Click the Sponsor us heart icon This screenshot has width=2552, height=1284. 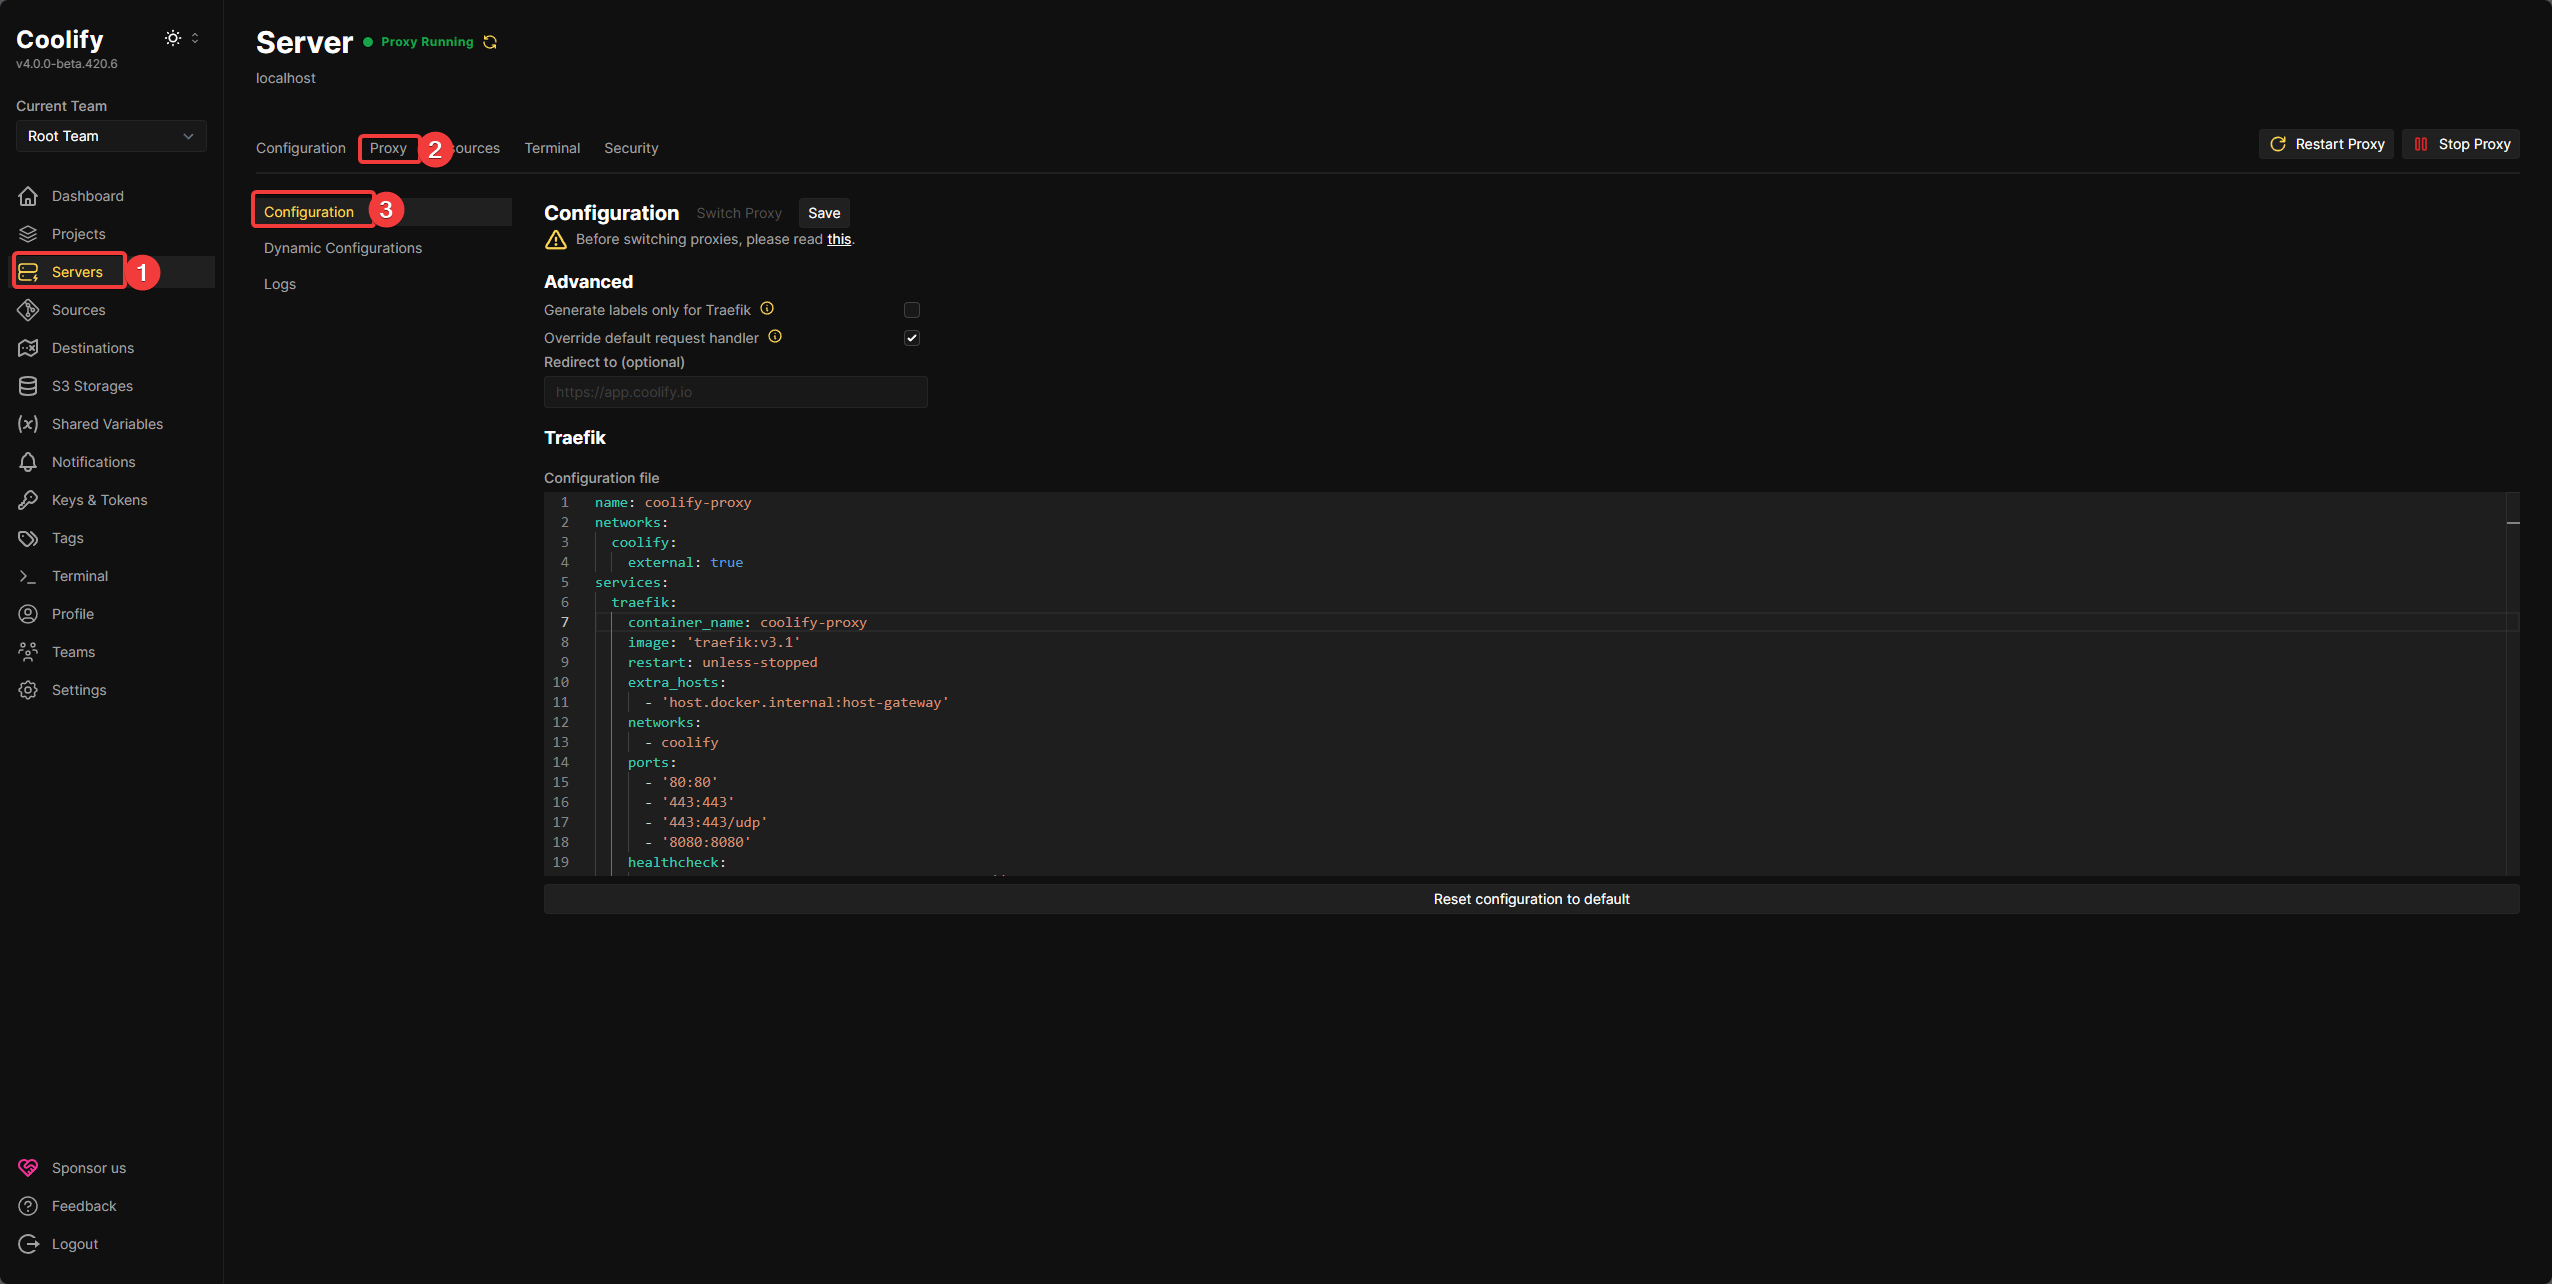(x=28, y=1168)
